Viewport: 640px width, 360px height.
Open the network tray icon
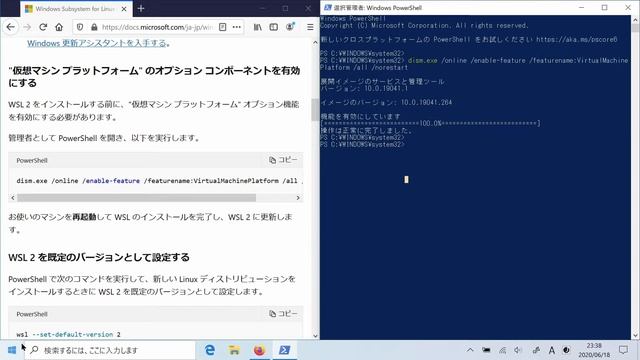click(x=502, y=350)
